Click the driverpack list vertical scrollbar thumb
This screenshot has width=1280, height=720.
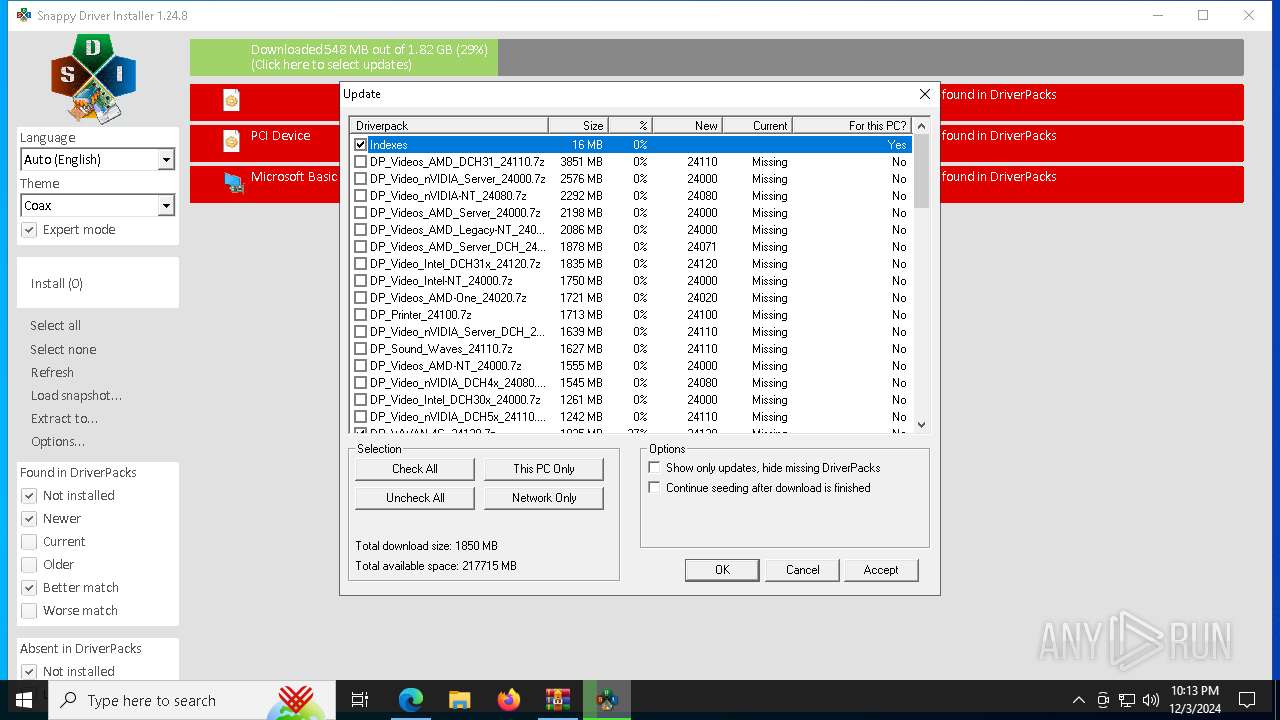pyautogui.click(x=921, y=171)
